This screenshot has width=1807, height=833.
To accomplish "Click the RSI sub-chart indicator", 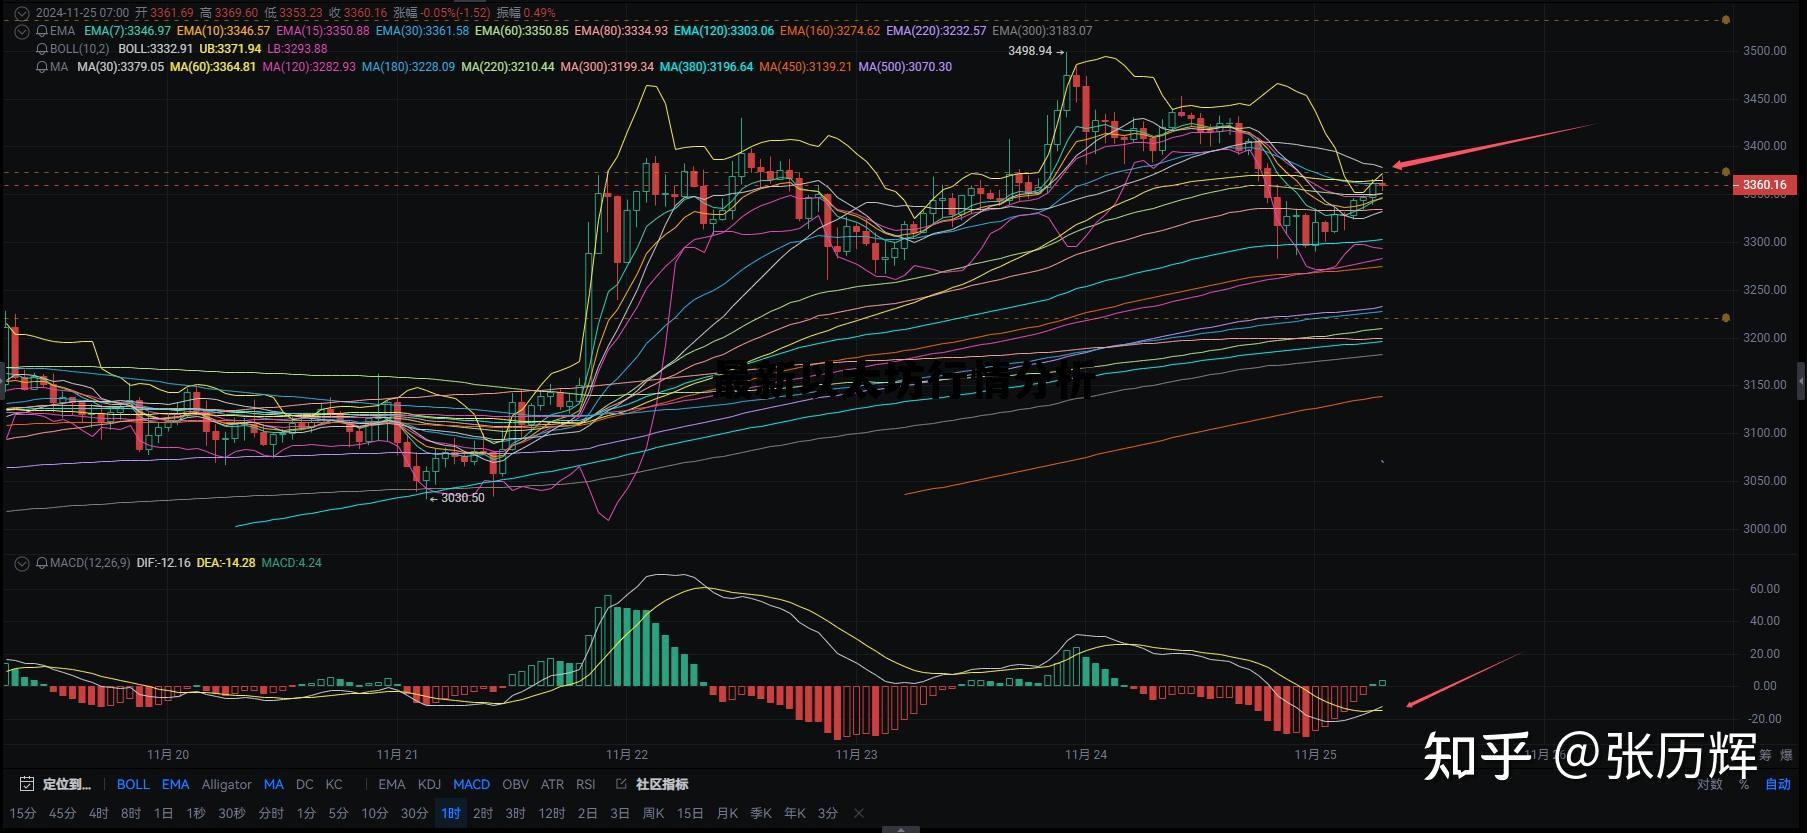I will [586, 784].
